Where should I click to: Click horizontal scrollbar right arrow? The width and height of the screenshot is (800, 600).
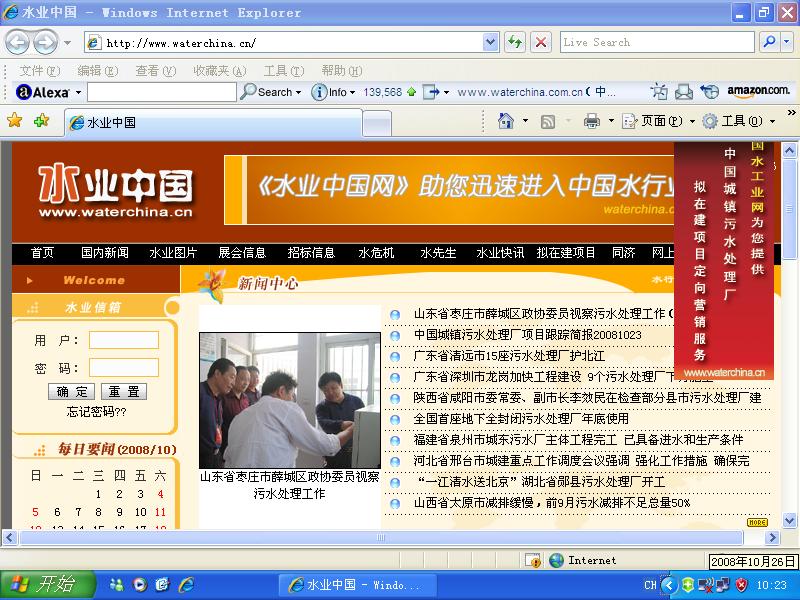click(772, 537)
